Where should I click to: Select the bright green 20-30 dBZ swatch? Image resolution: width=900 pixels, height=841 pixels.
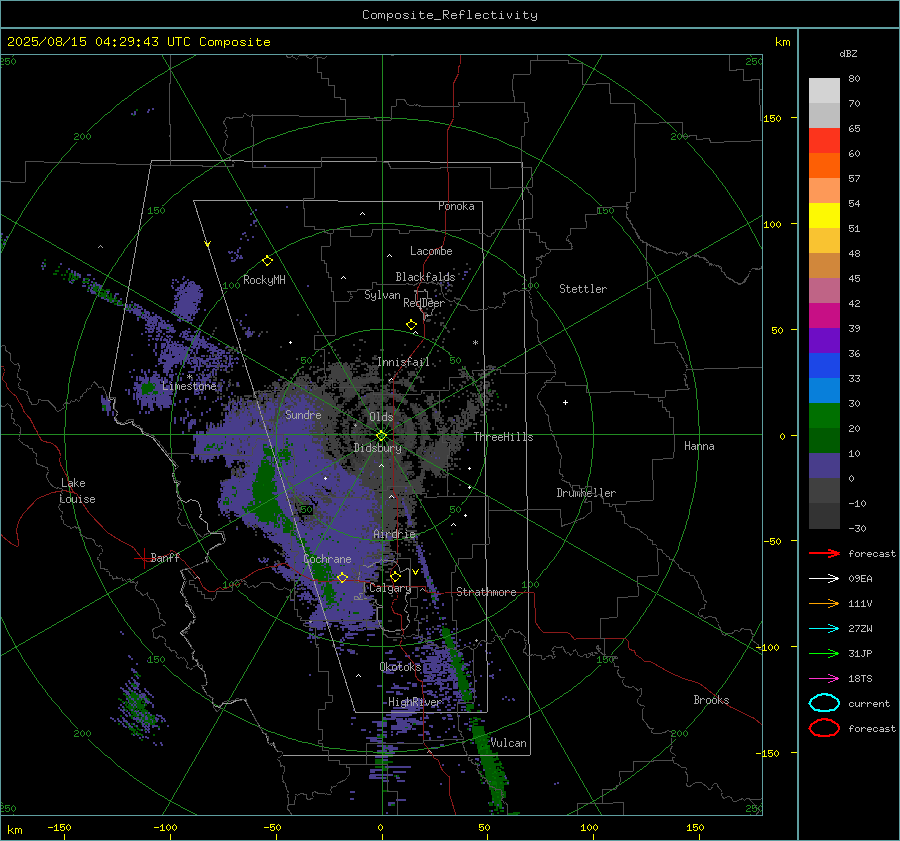[824, 415]
